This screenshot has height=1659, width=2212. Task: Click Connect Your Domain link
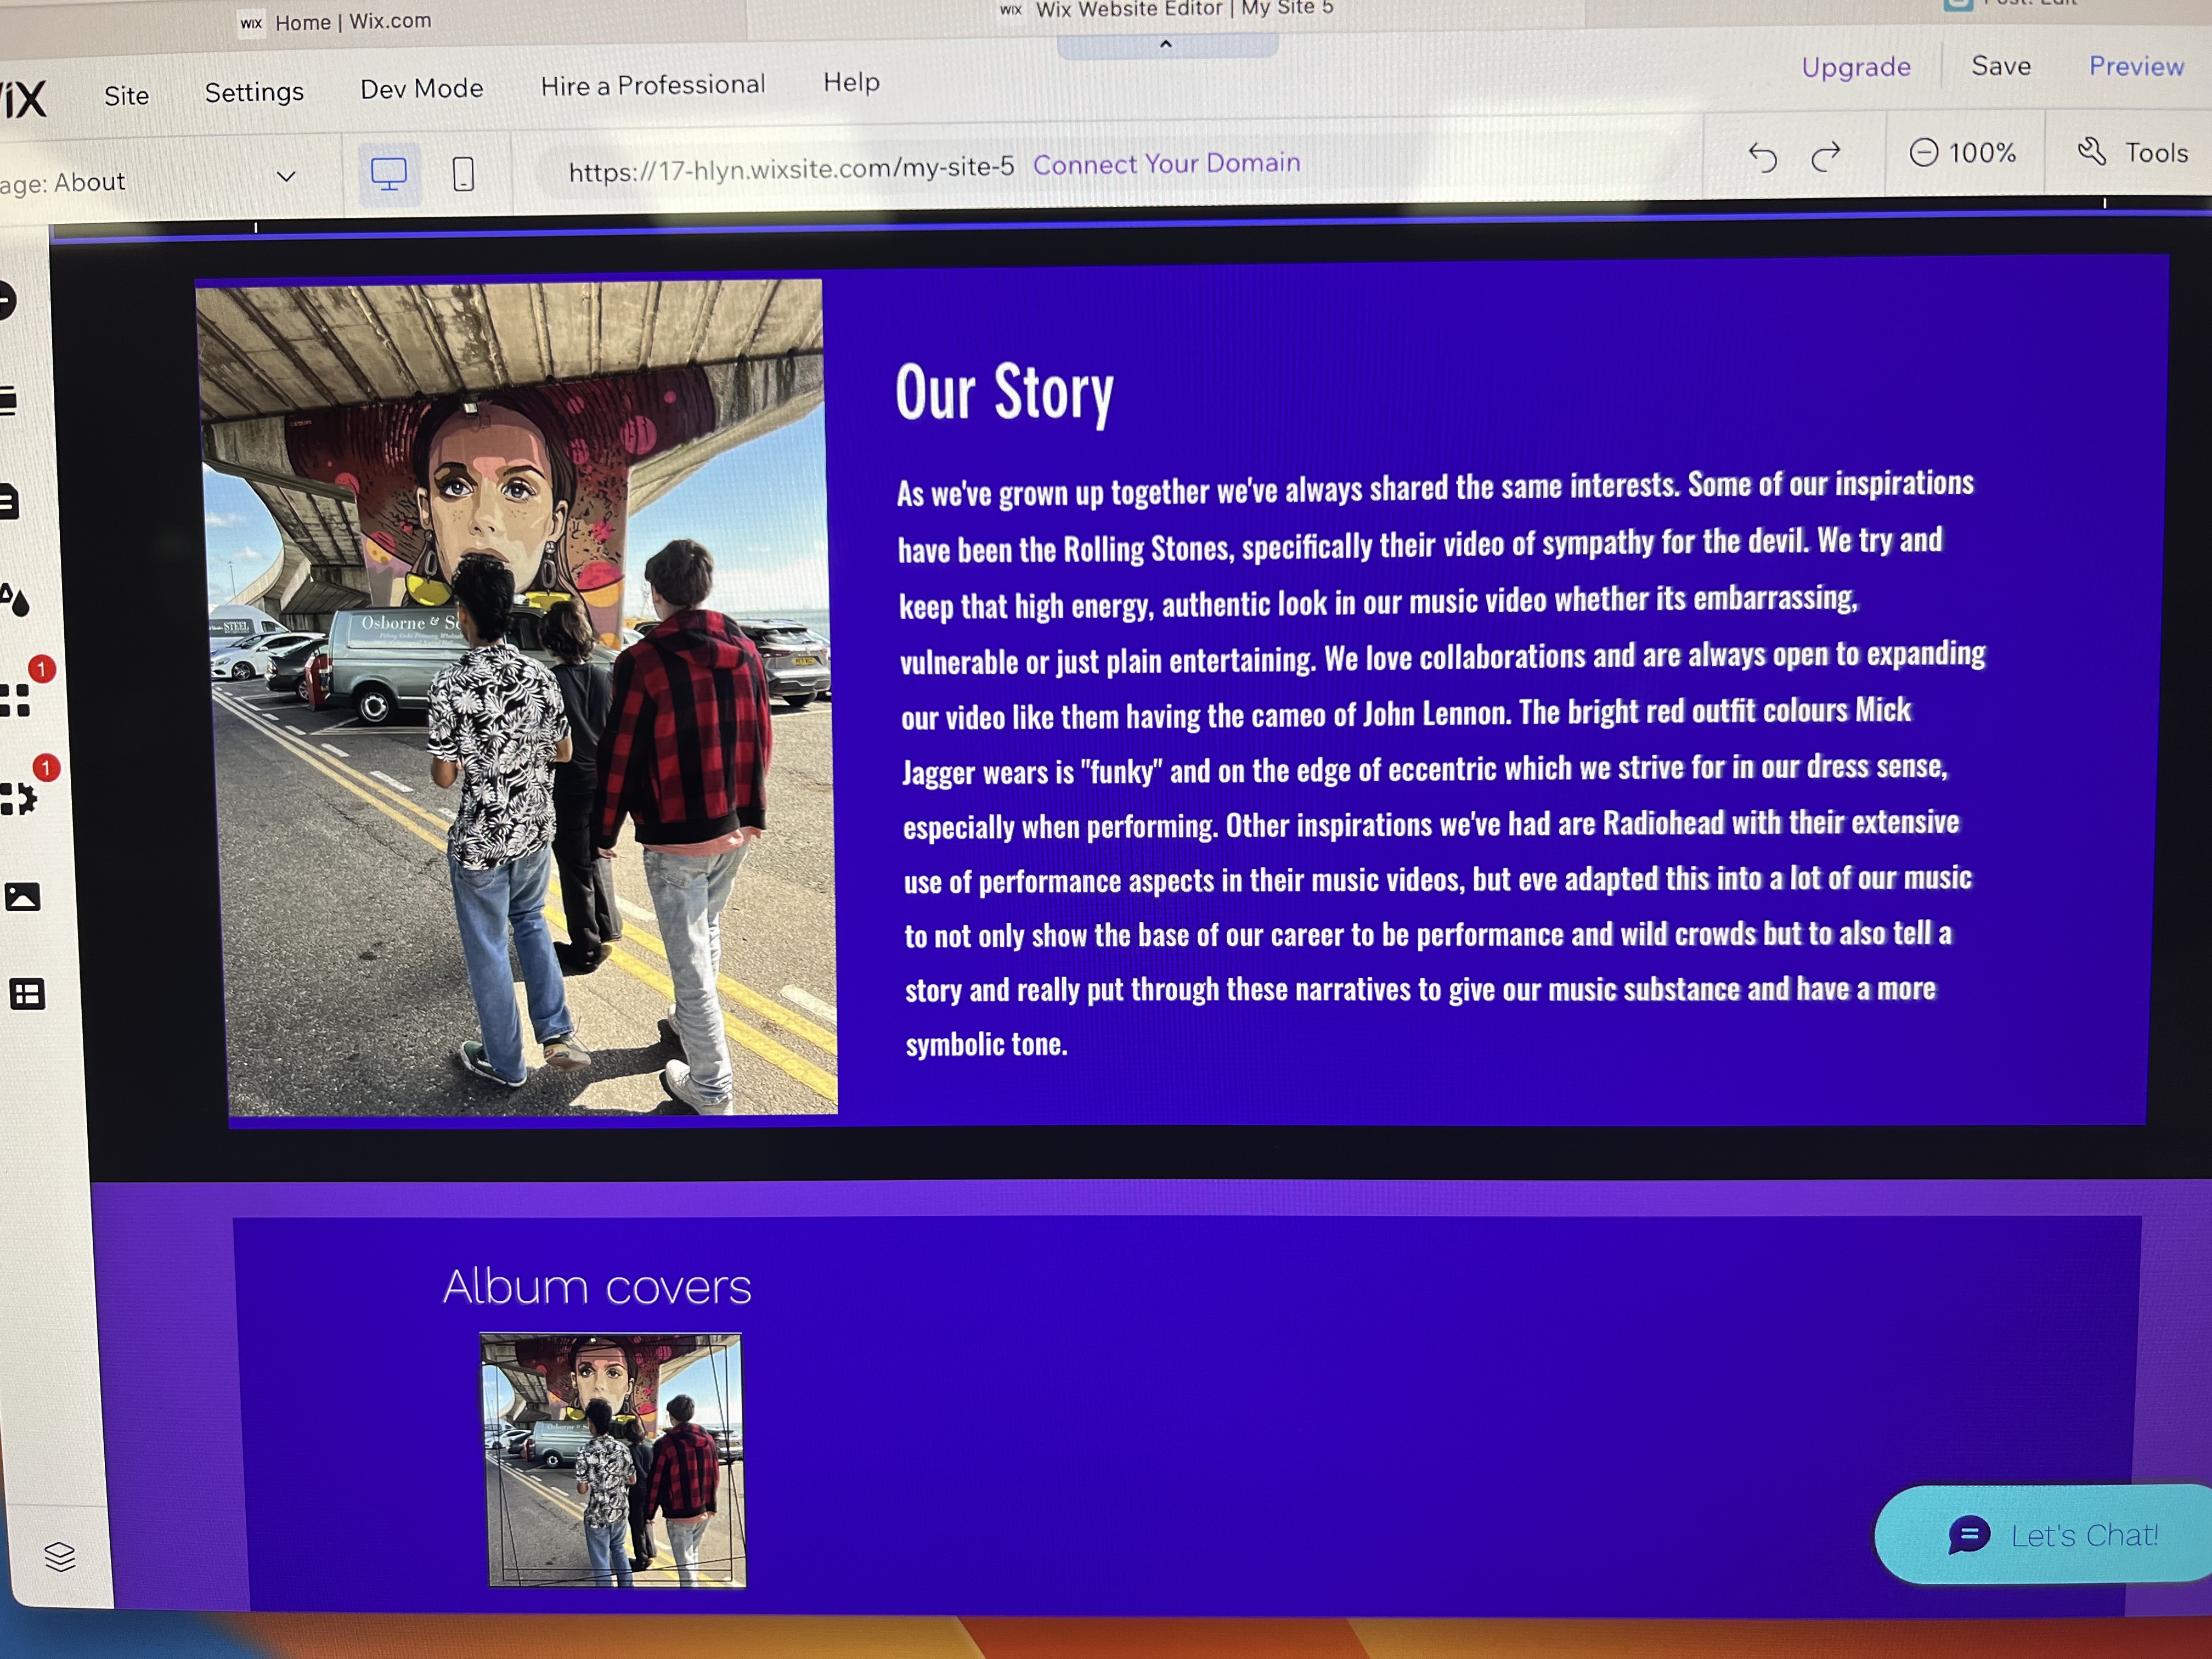[1166, 163]
